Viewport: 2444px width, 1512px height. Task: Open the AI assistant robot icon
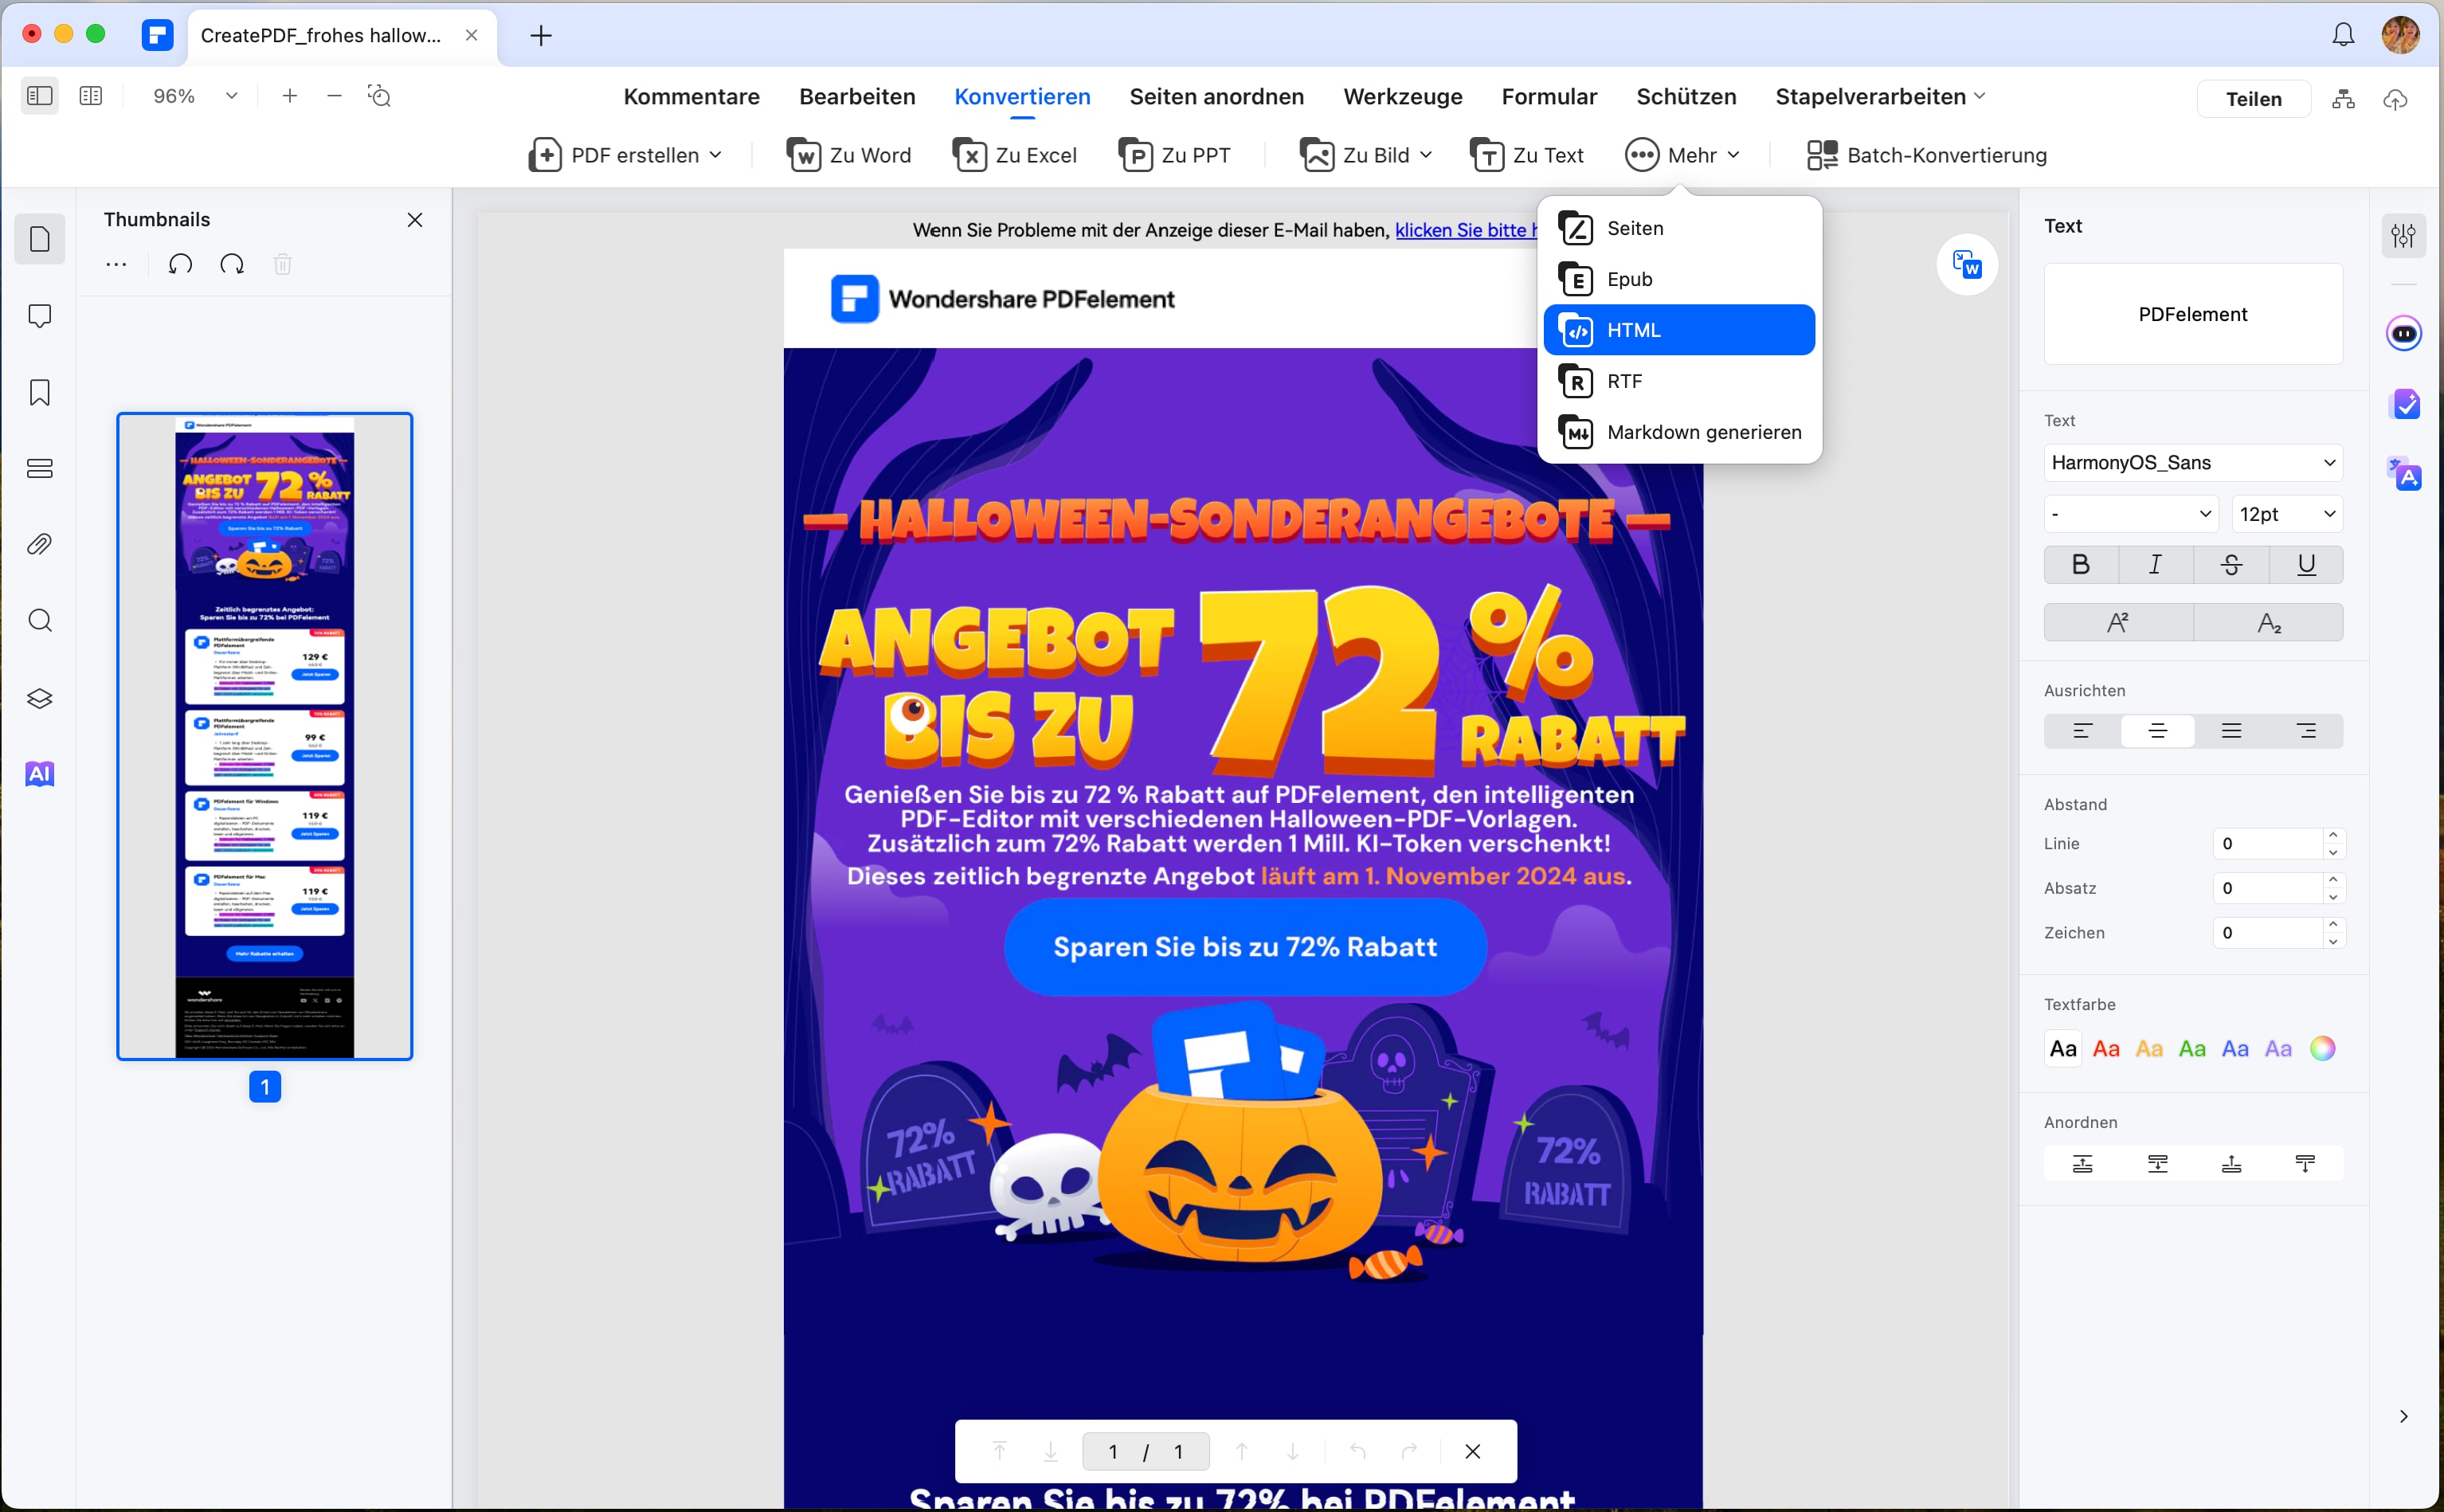click(2403, 333)
